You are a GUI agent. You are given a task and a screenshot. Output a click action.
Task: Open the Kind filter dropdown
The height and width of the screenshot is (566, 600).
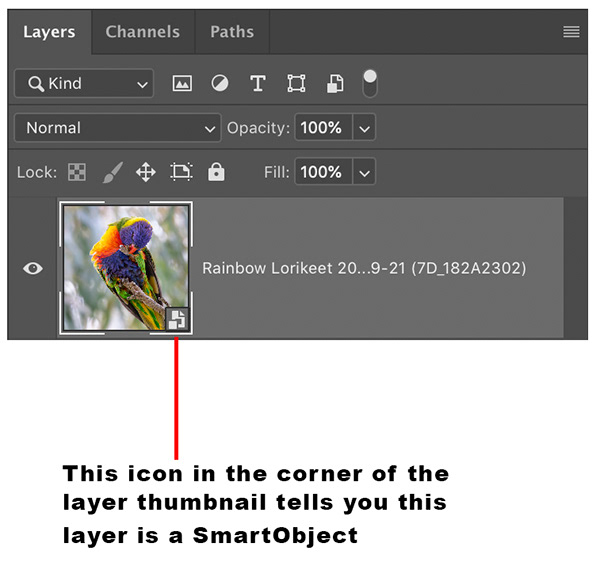[x=84, y=83]
